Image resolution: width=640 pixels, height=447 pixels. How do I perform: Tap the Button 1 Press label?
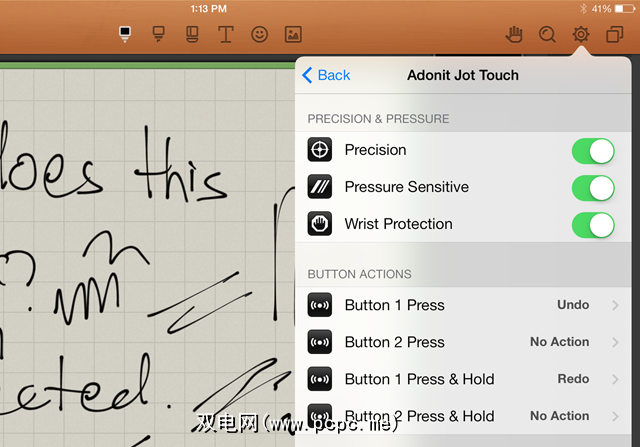point(395,305)
